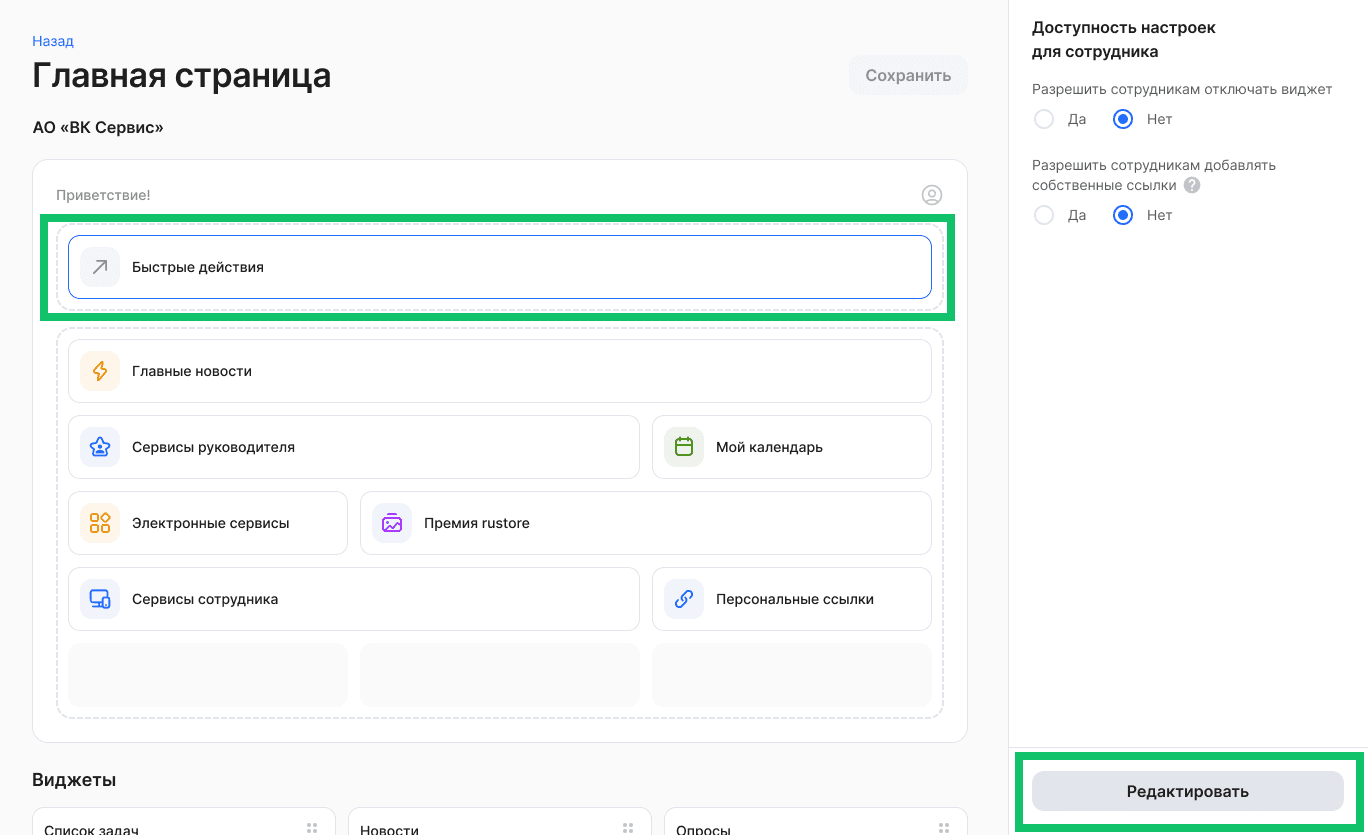Click the arrow icon in Быстрые действия

98,266
